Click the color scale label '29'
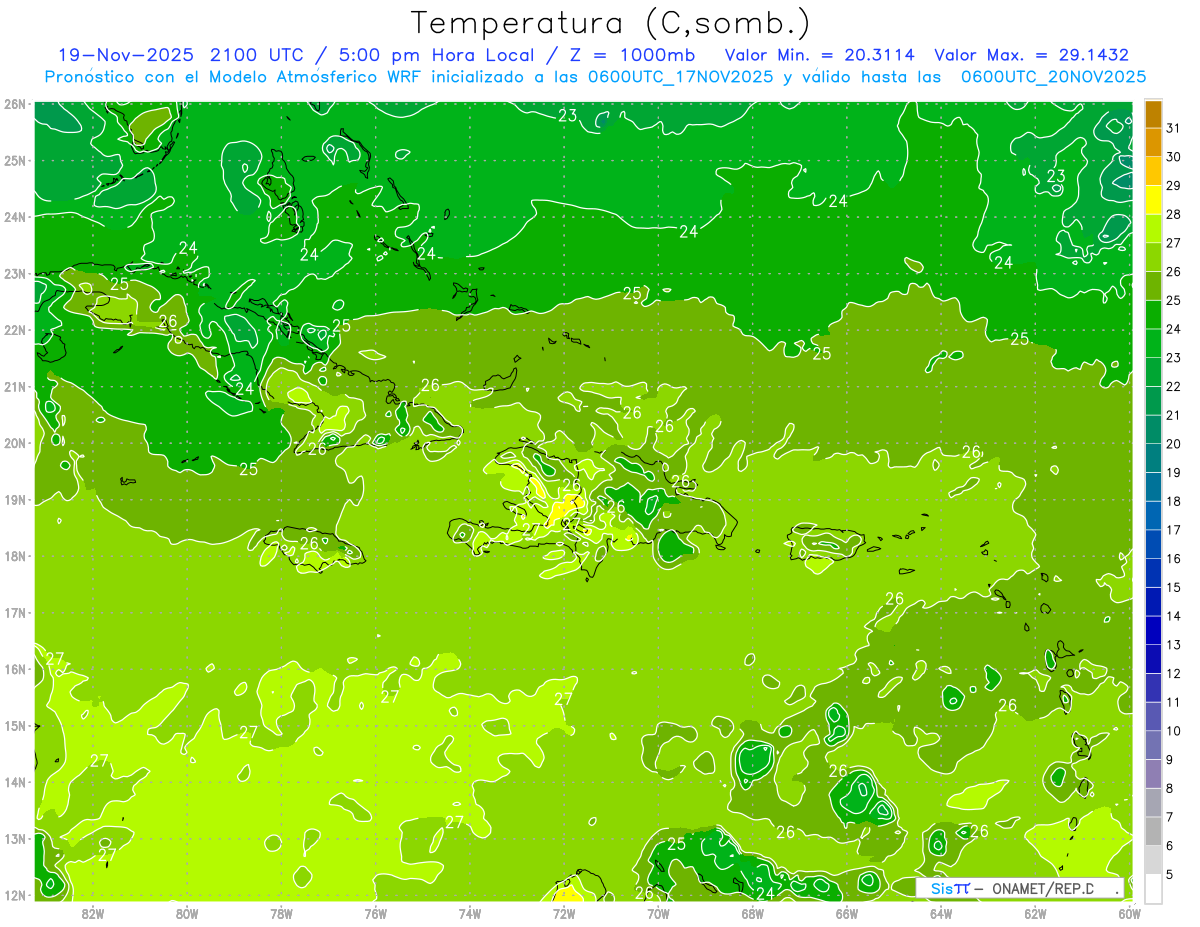Image resolution: width=1200 pixels, height=927 pixels. click(x=1173, y=186)
